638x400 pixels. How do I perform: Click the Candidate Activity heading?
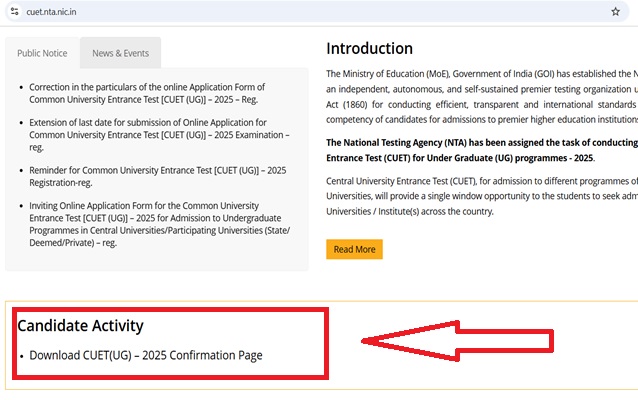(81, 326)
